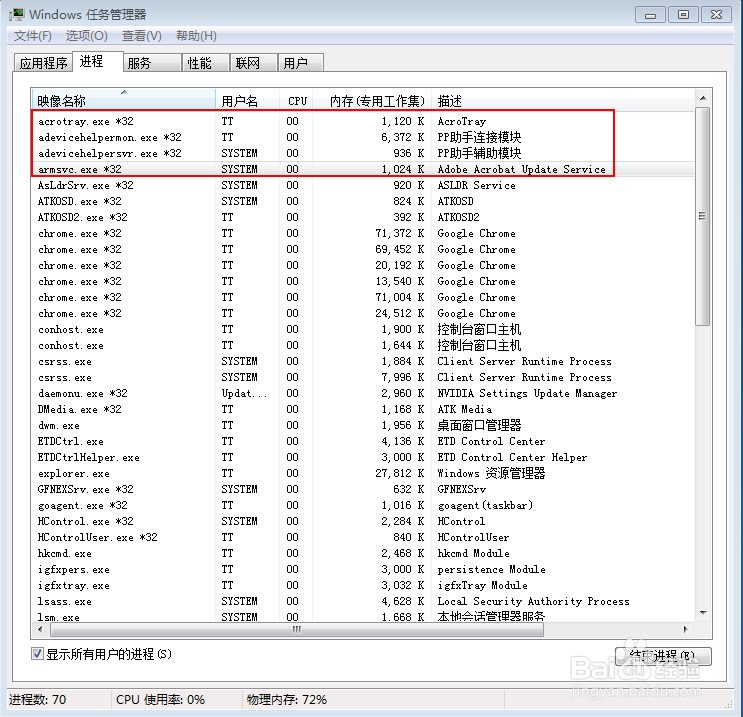
Task: Switch to the 服务 tab
Action: click(x=153, y=63)
